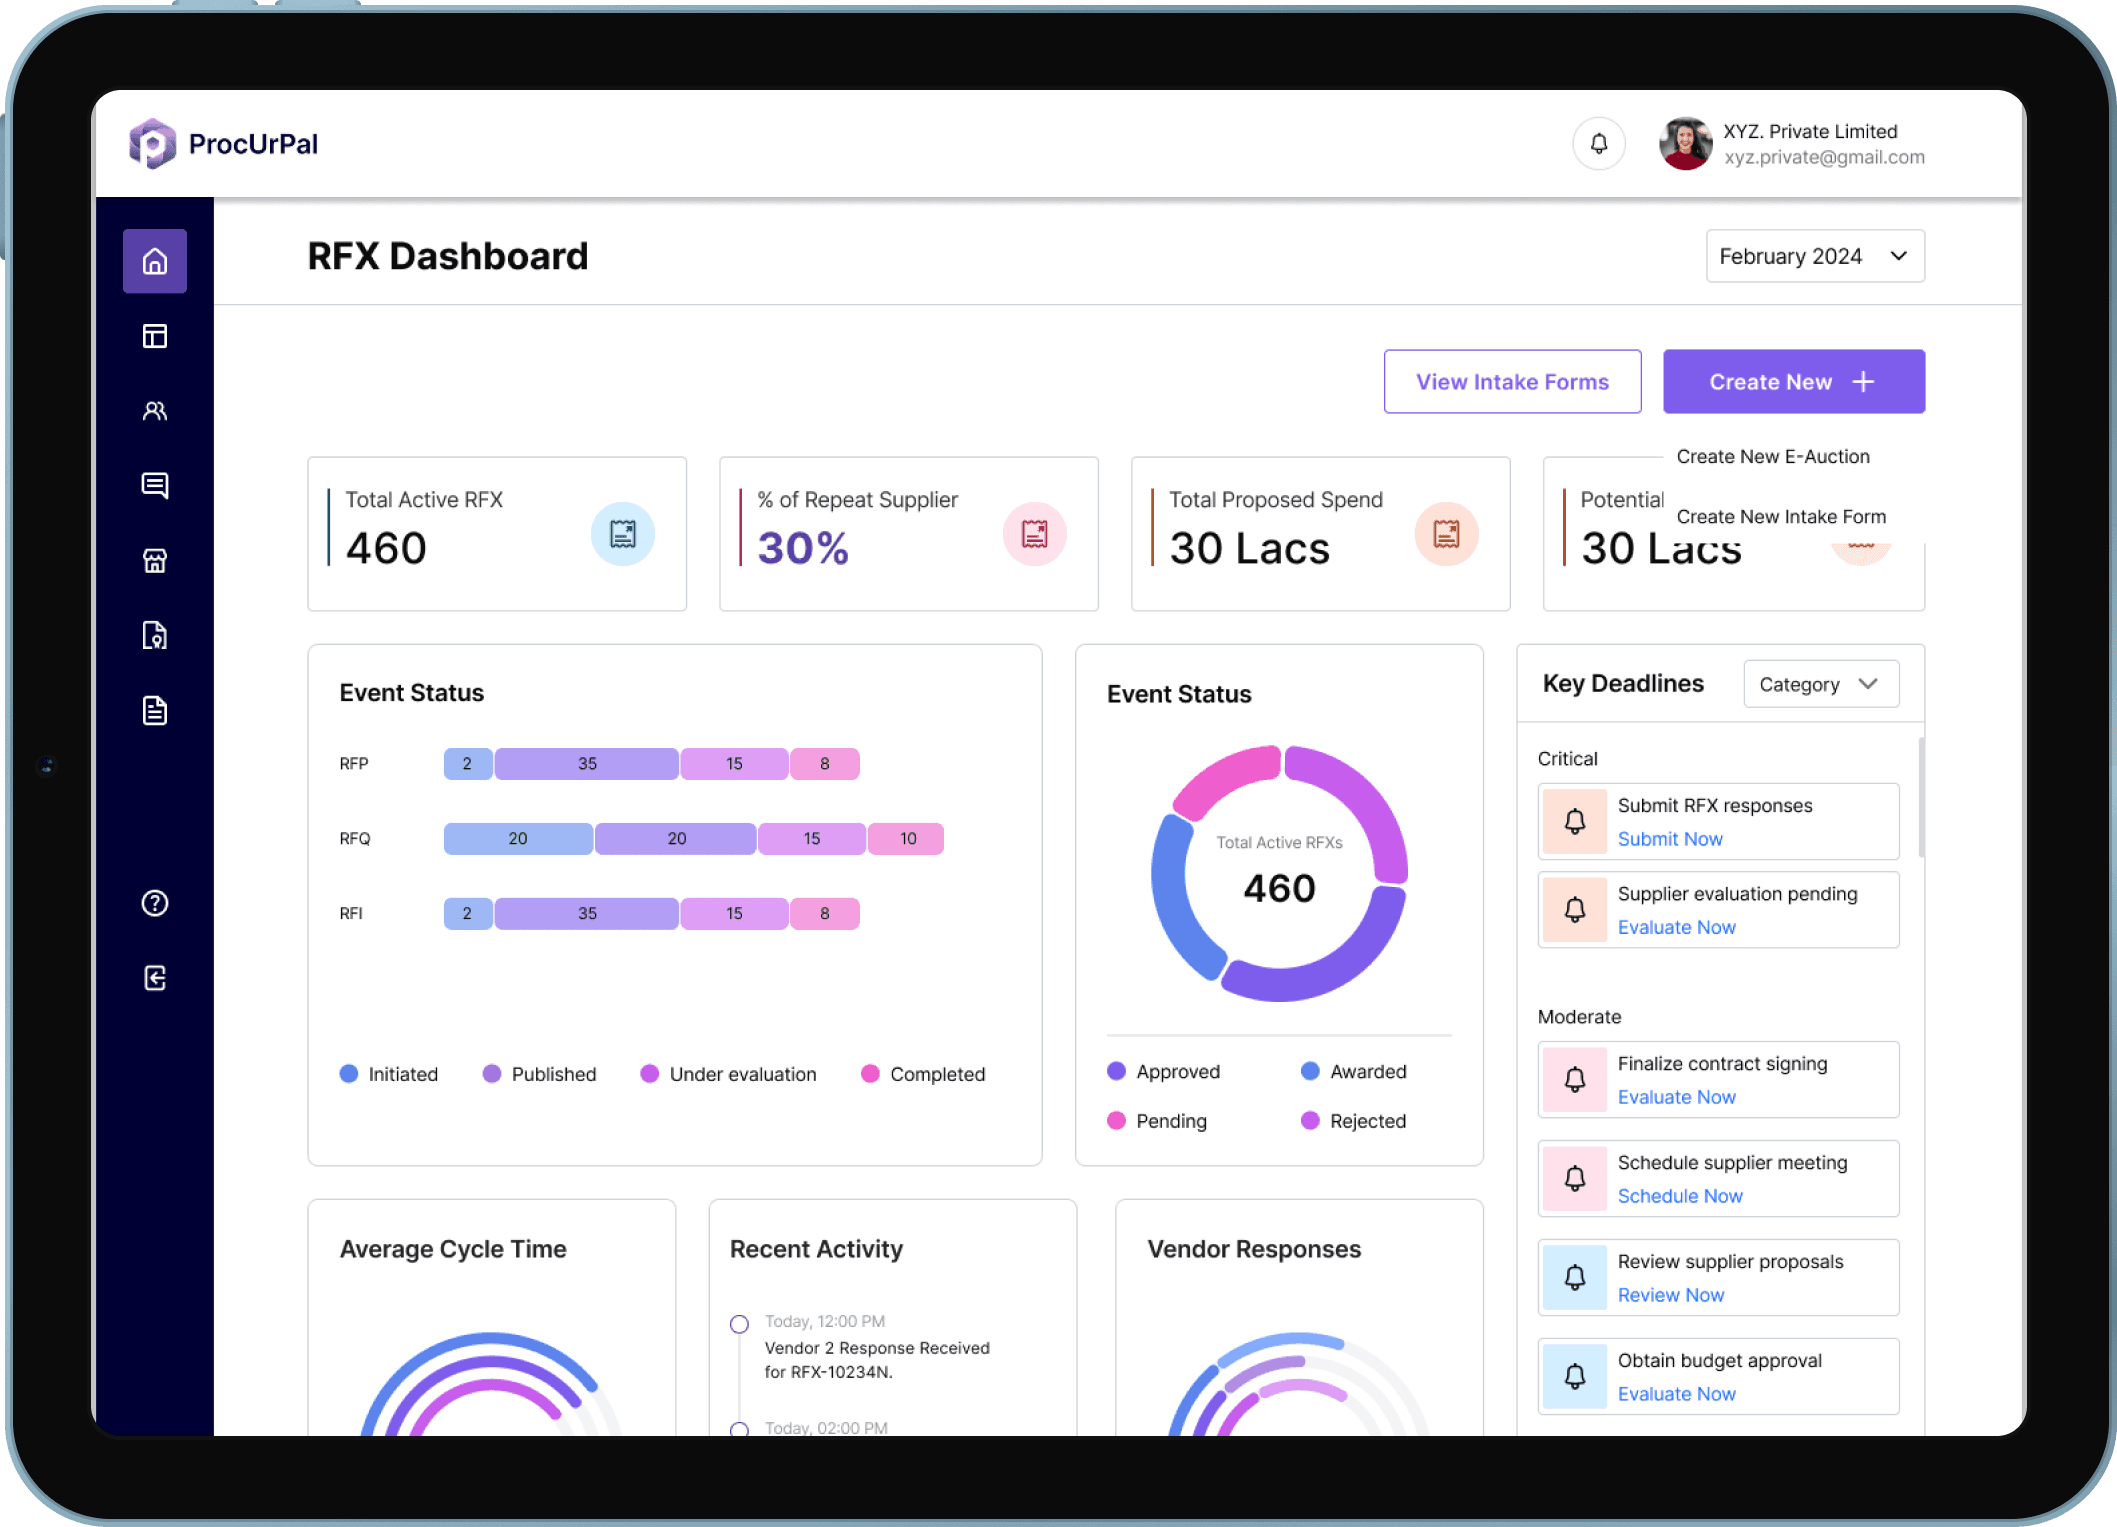Open the vendor store sidebar icon
2117x1527 pixels.
tap(154, 561)
